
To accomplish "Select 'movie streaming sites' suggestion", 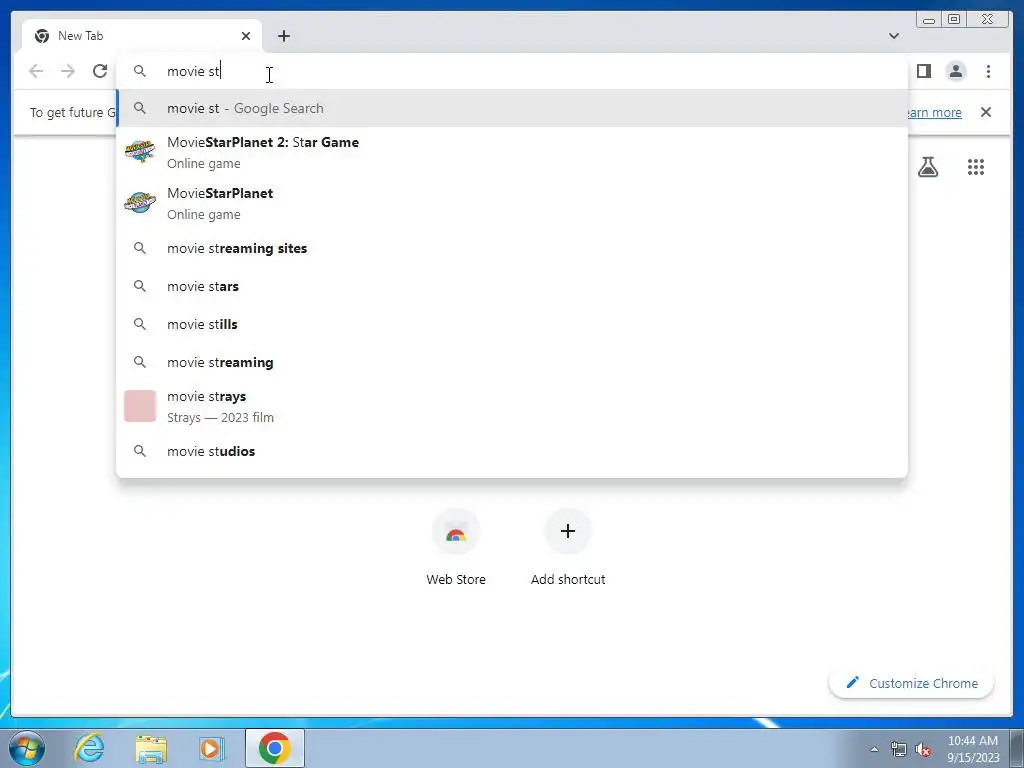I will click(512, 248).
